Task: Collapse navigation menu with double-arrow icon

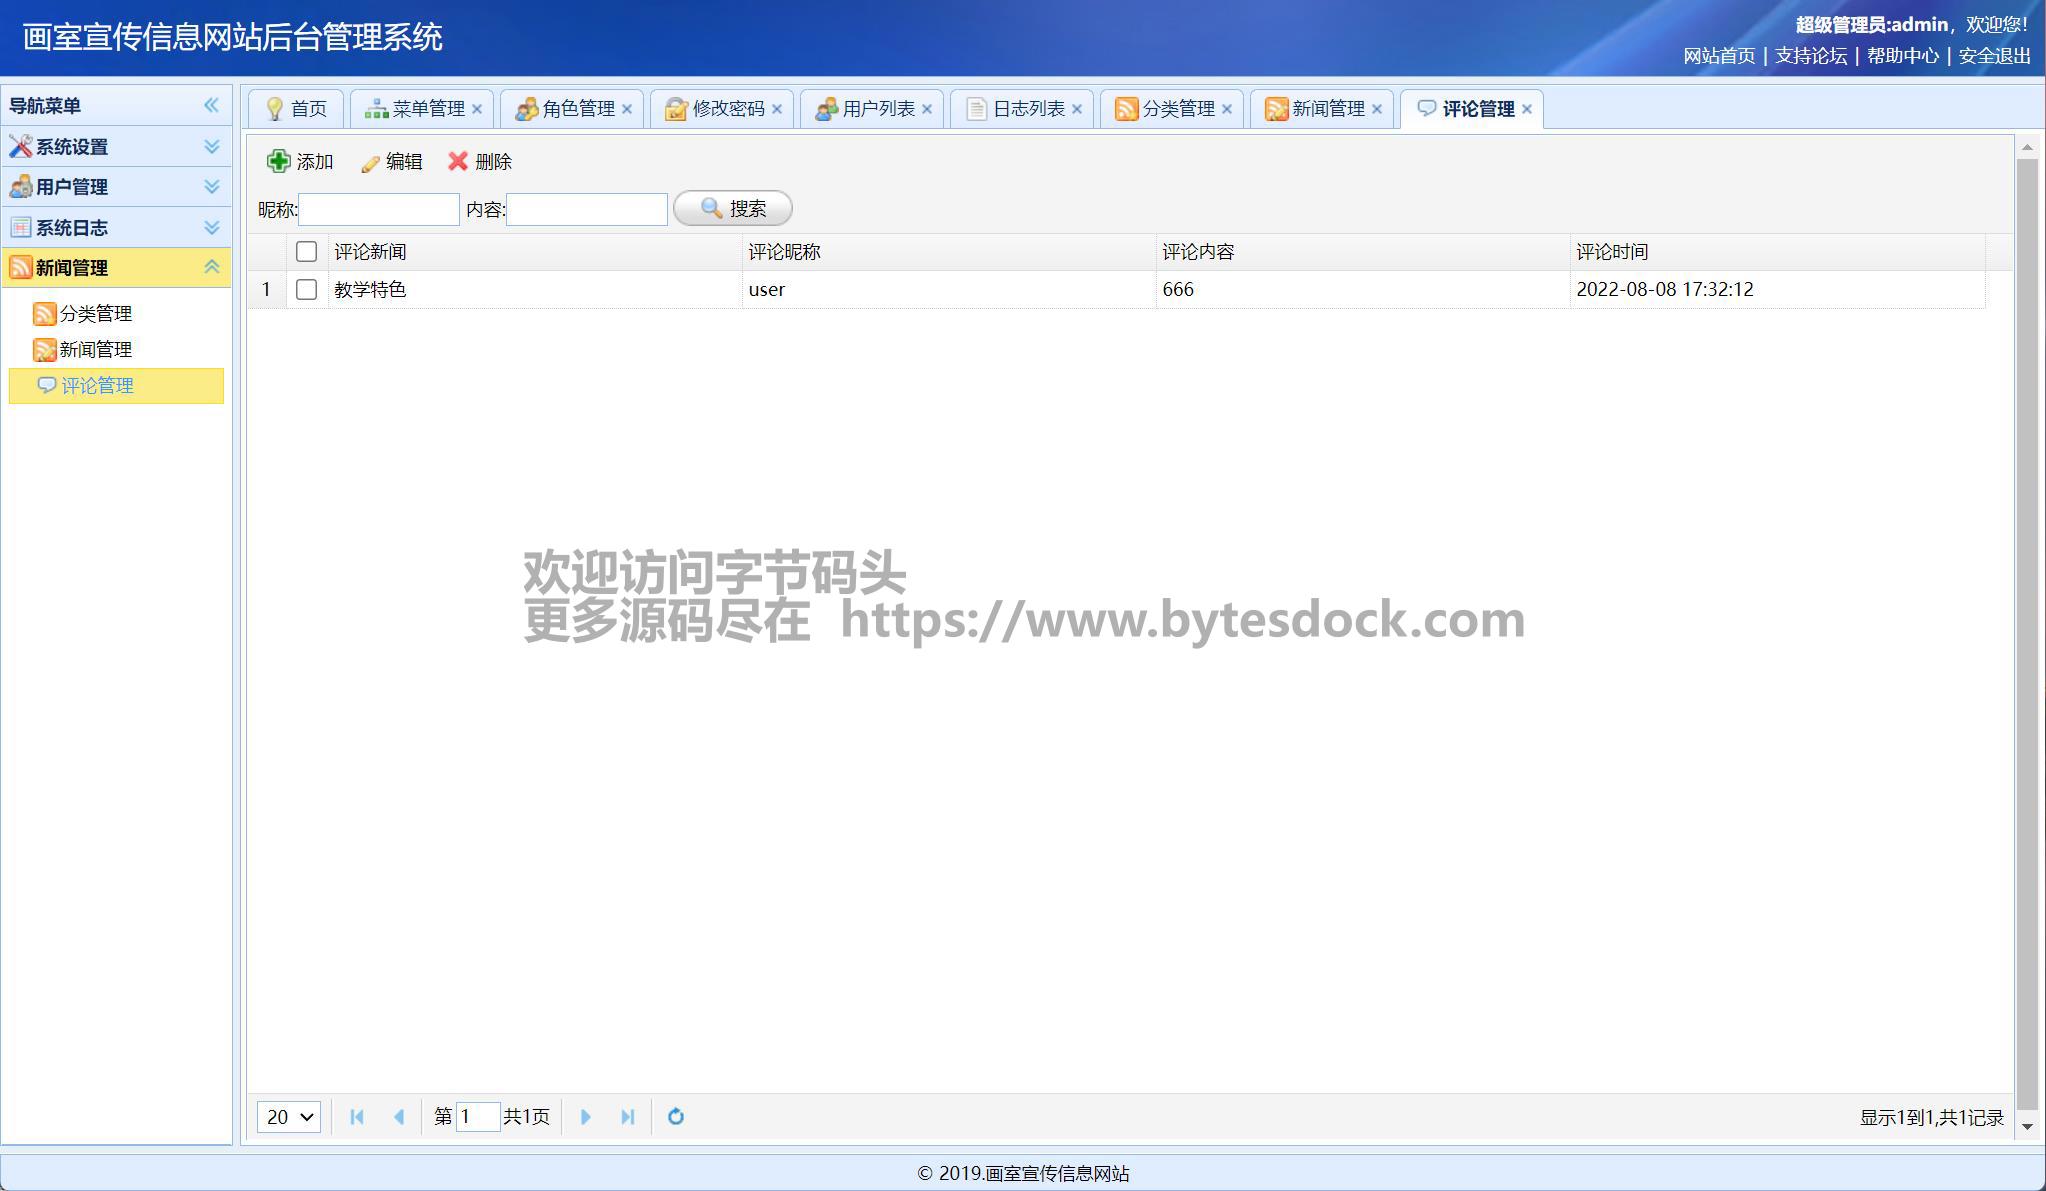Action: coord(211,105)
